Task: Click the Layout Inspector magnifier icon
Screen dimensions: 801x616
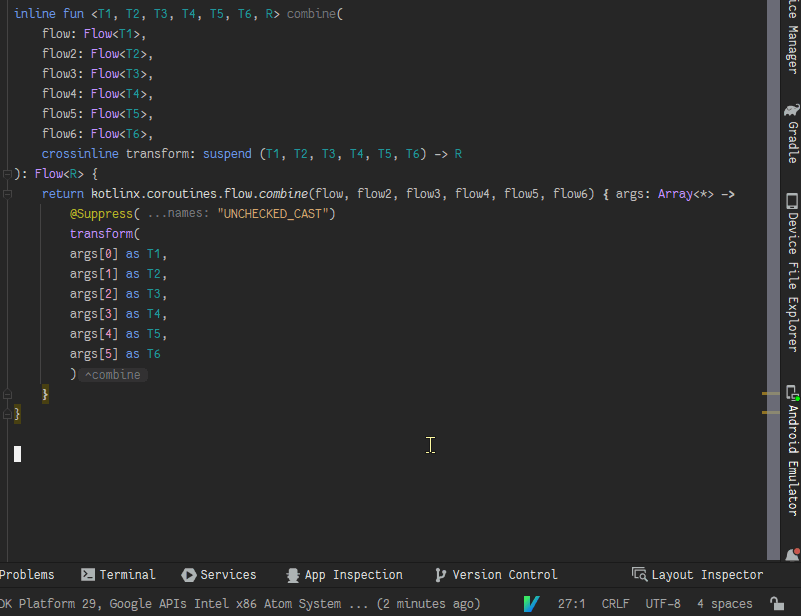Action: pyautogui.click(x=640, y=574)
